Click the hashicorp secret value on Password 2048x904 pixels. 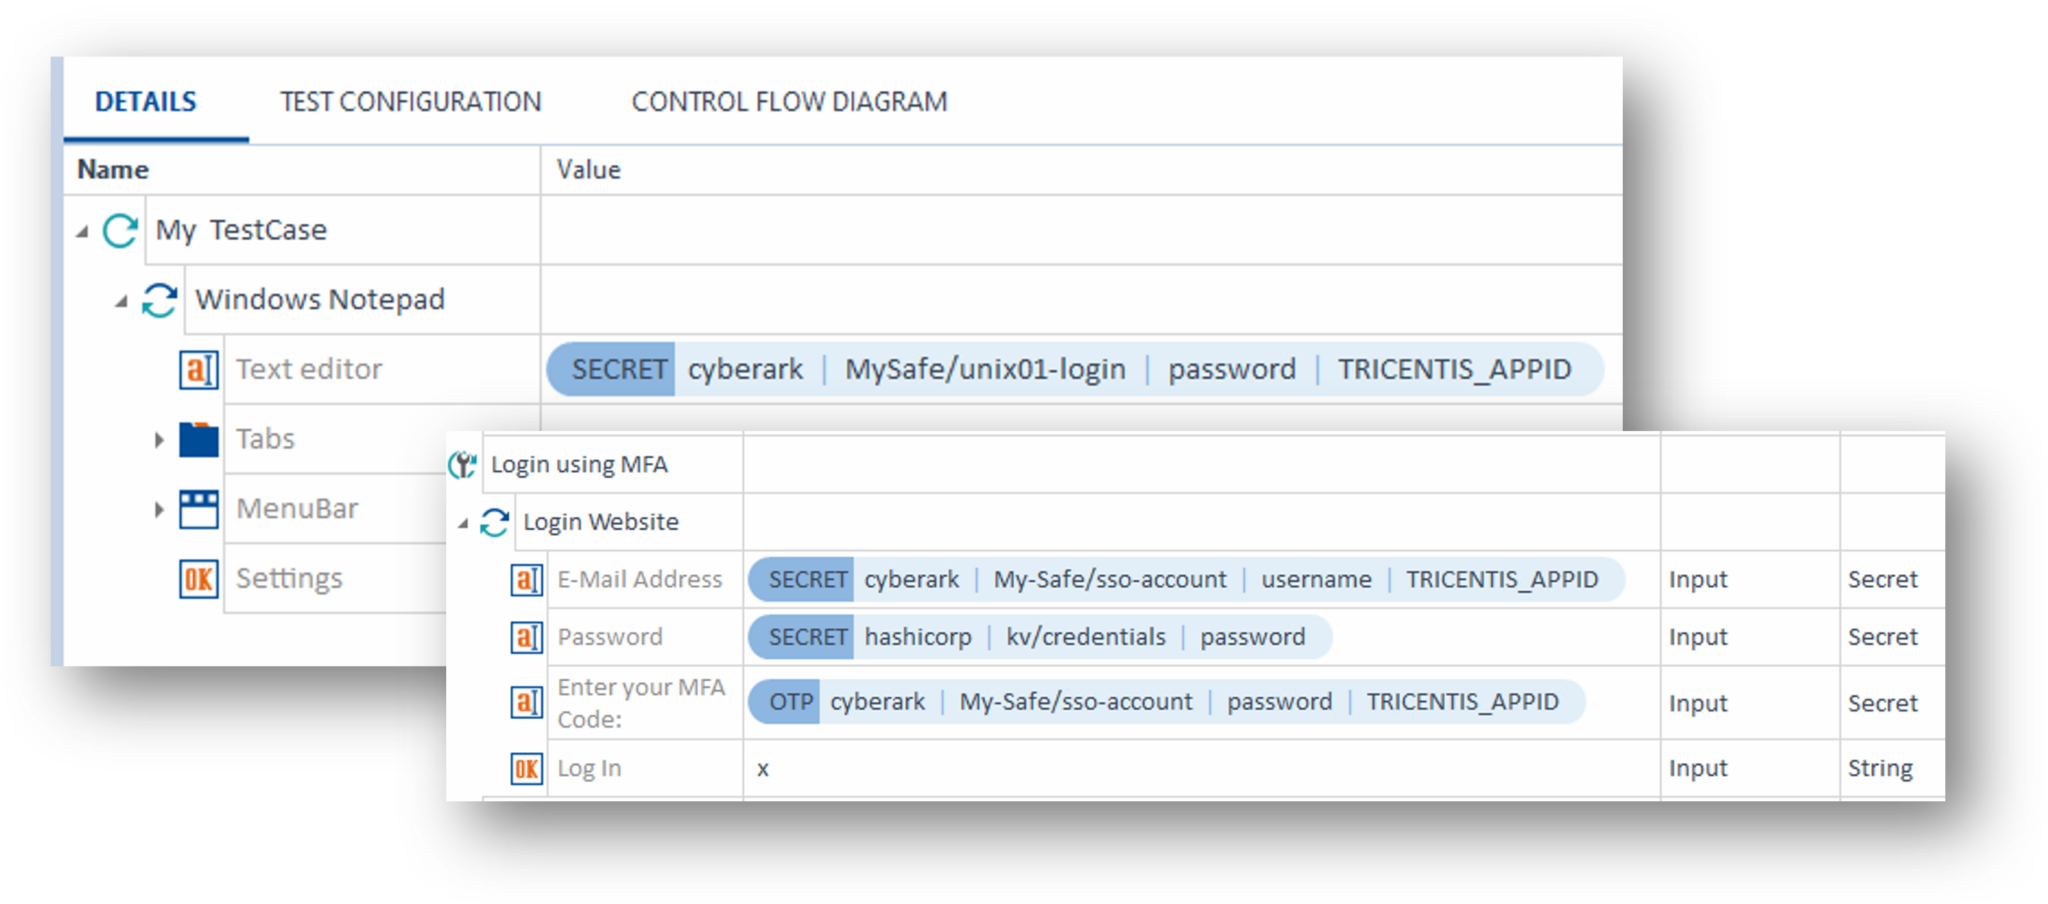pos(917,637)
